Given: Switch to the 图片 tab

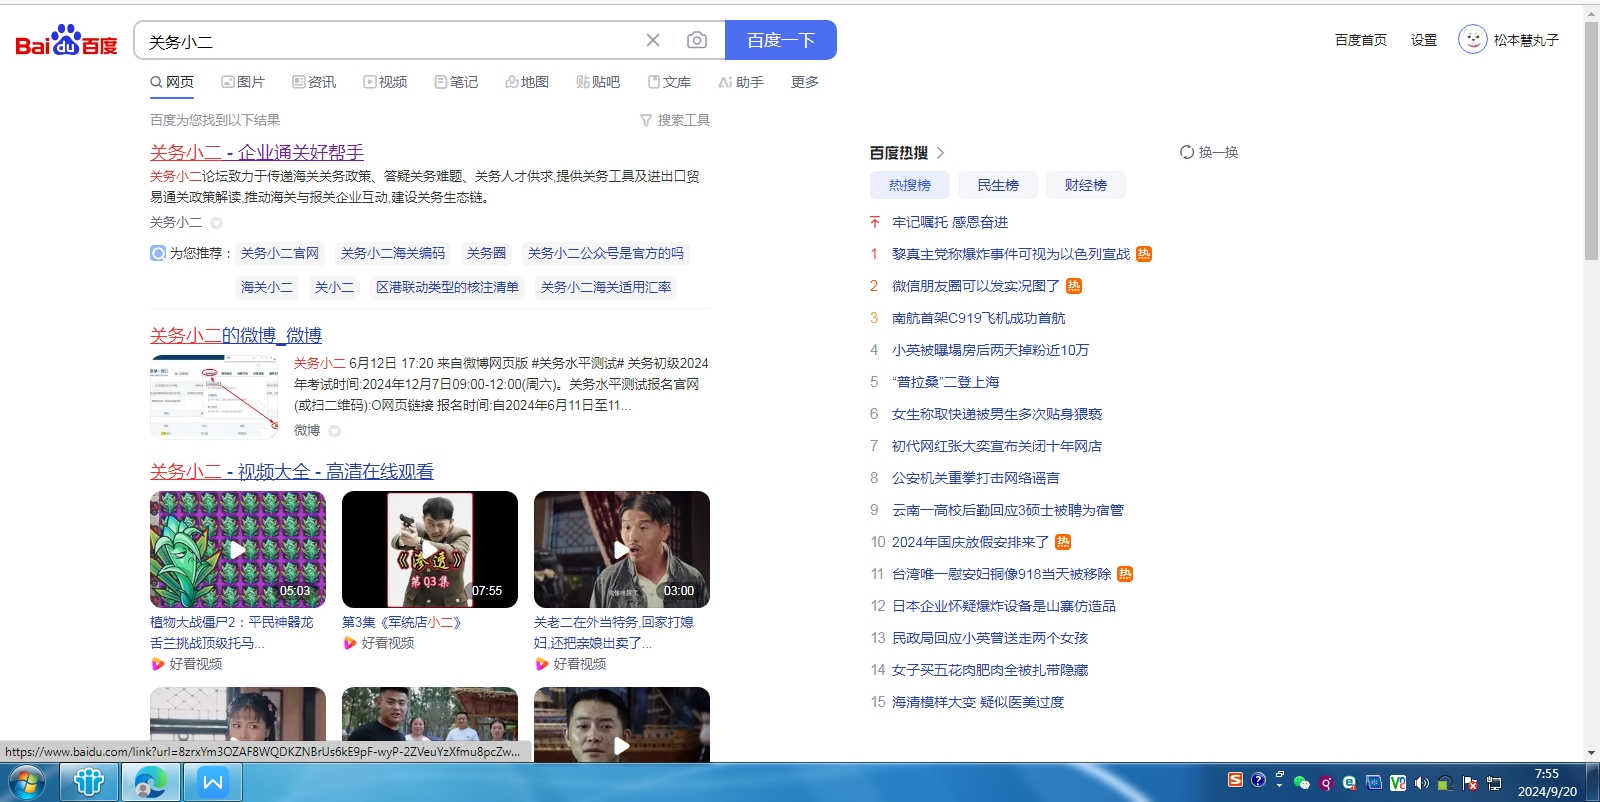Looking at the screenshot, I should [243, 82].
